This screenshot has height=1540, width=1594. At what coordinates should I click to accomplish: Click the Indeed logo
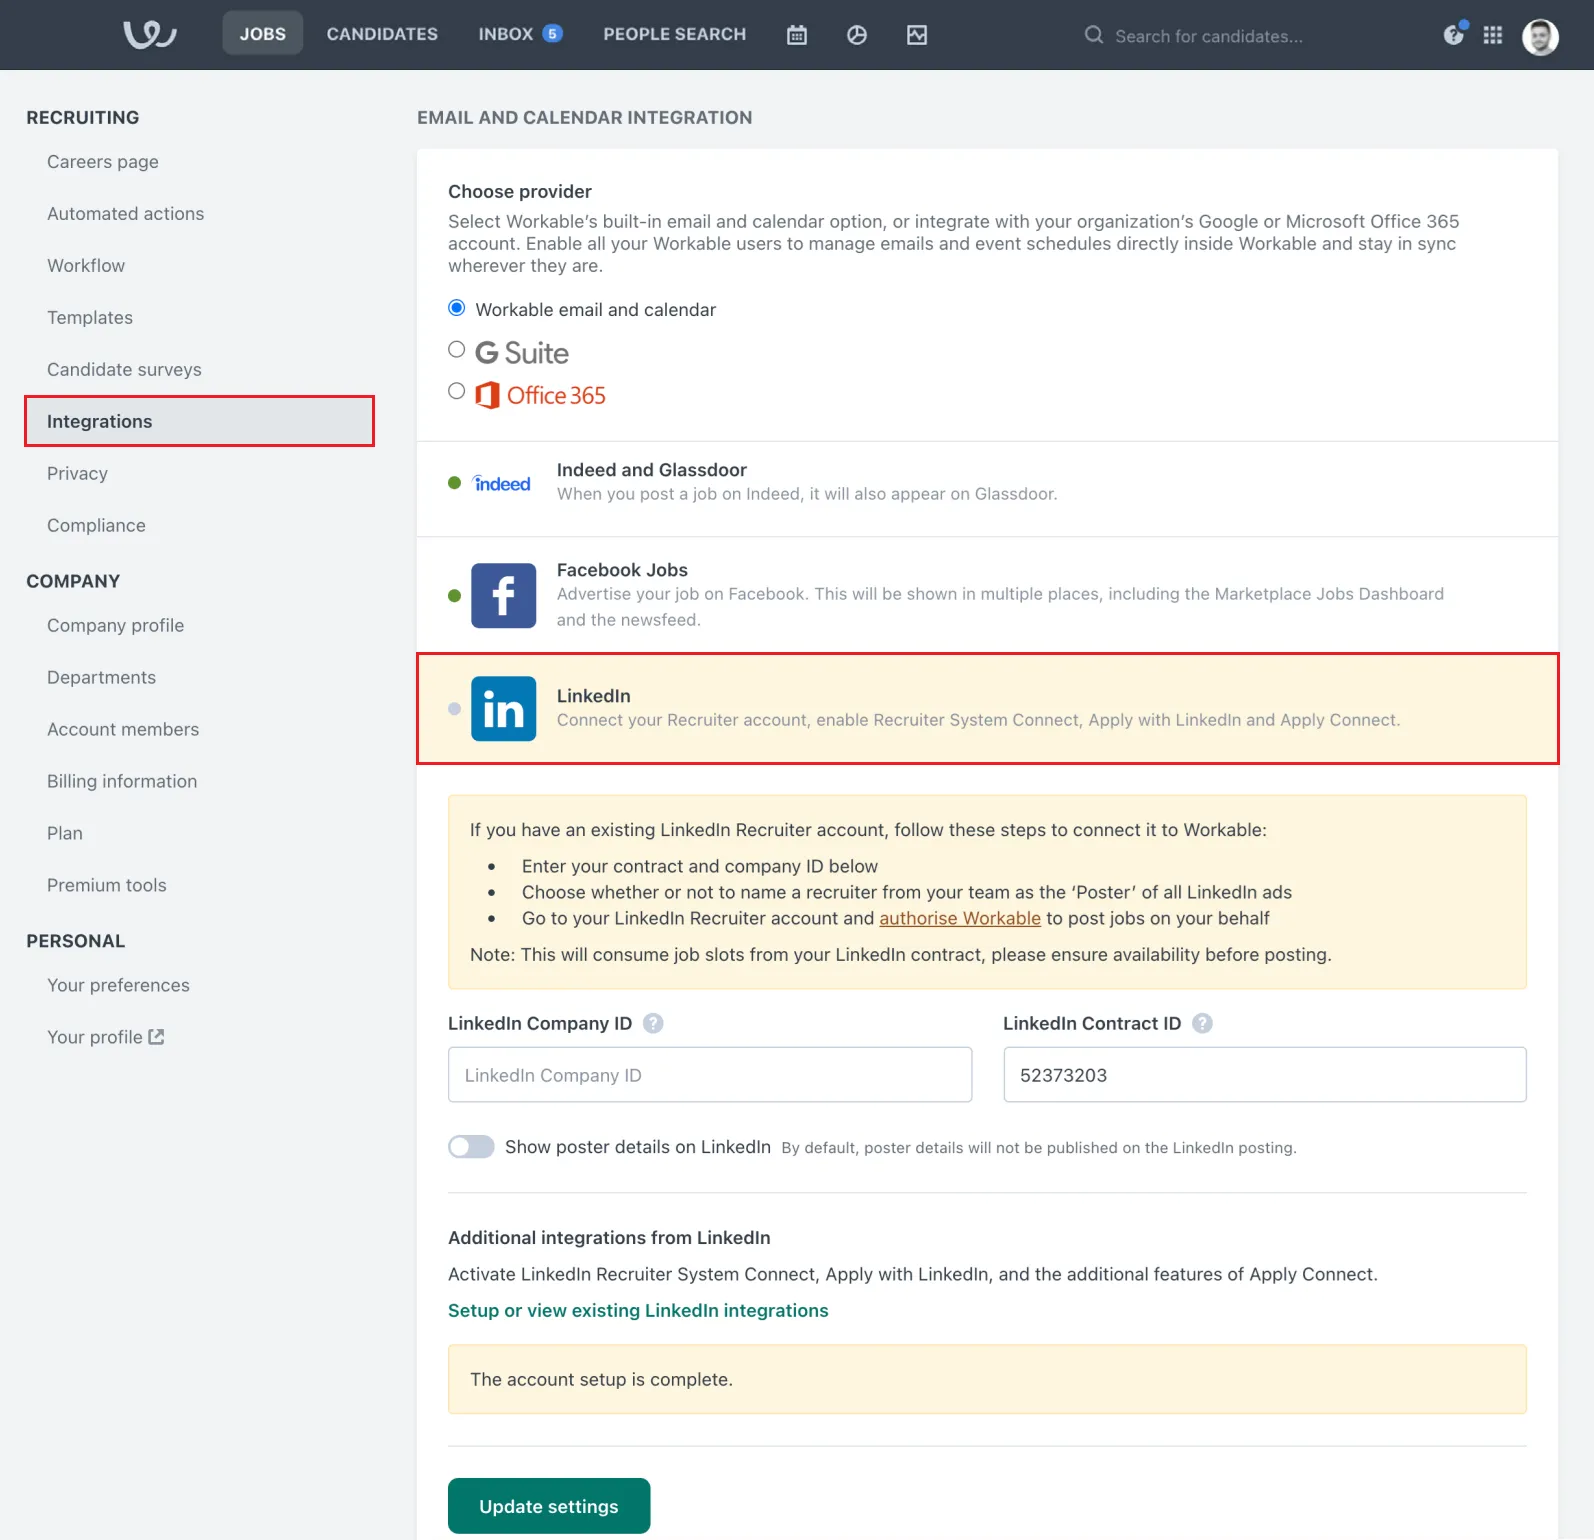tap(501, 483)
